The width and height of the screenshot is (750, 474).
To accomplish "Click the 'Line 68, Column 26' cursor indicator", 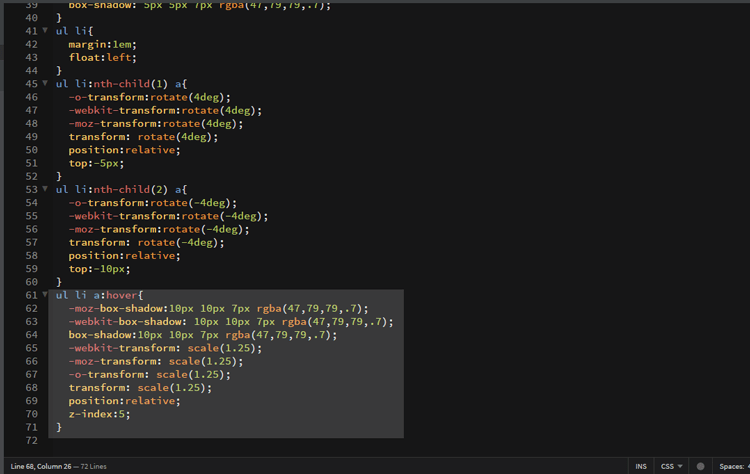I will coord(41,466).
